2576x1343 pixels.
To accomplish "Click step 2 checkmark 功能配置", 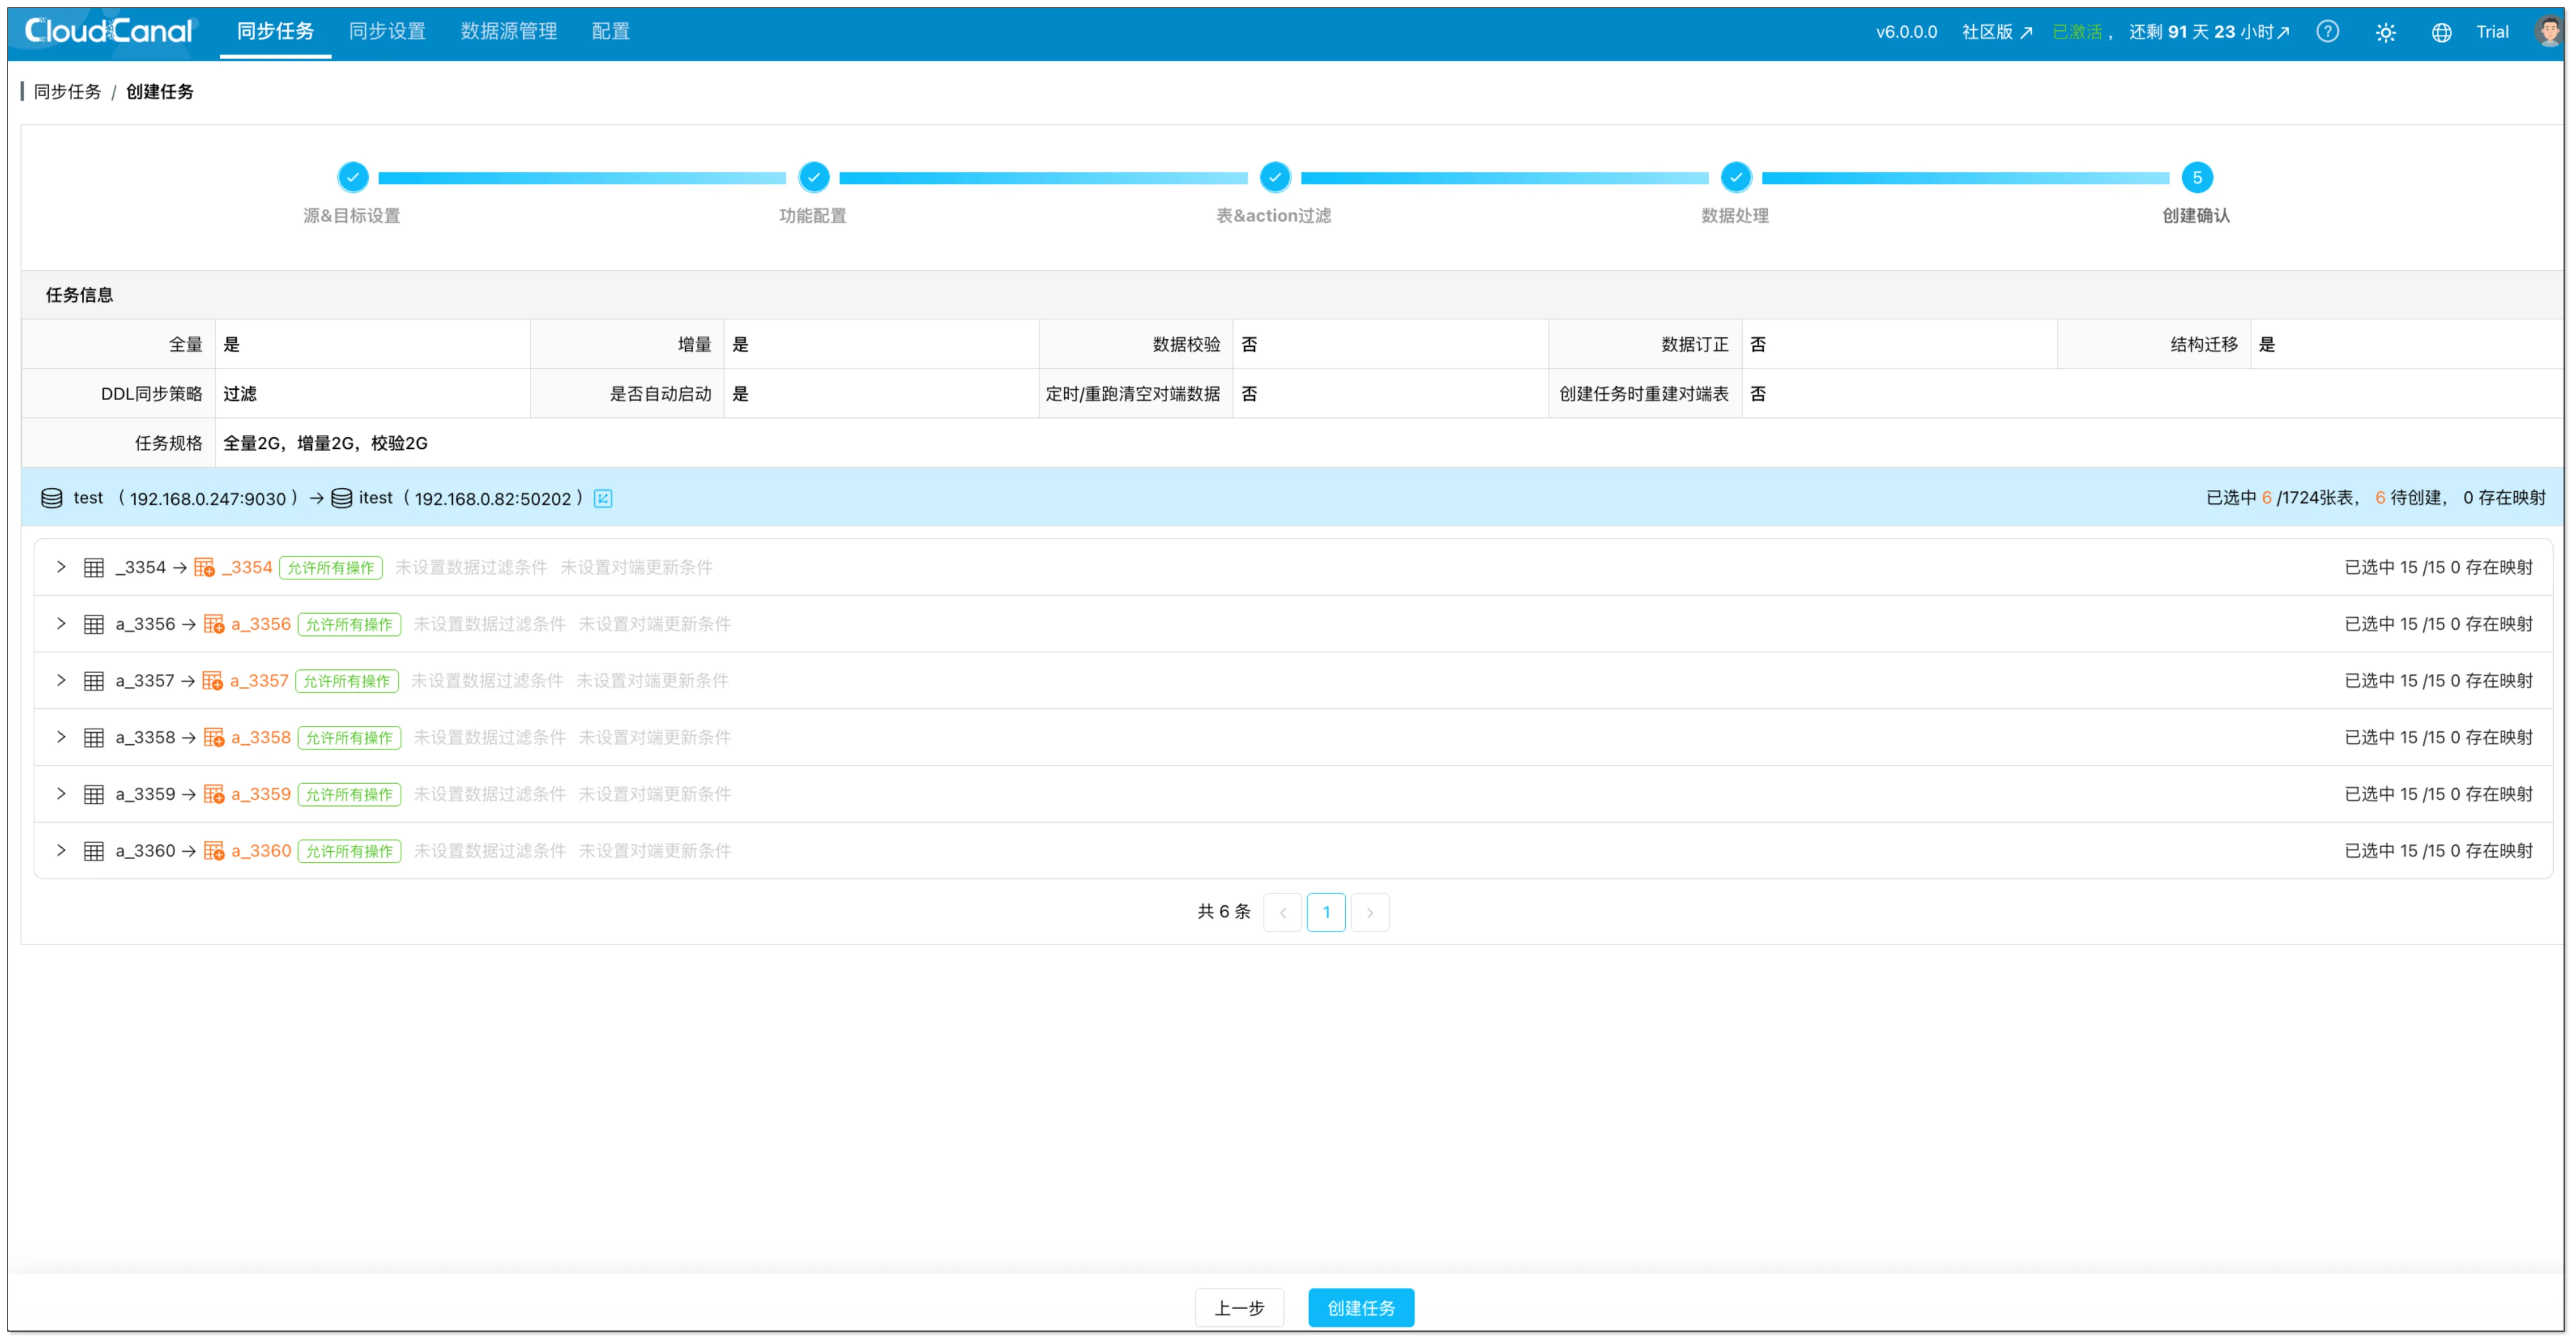I will click(x=814, y=177).
